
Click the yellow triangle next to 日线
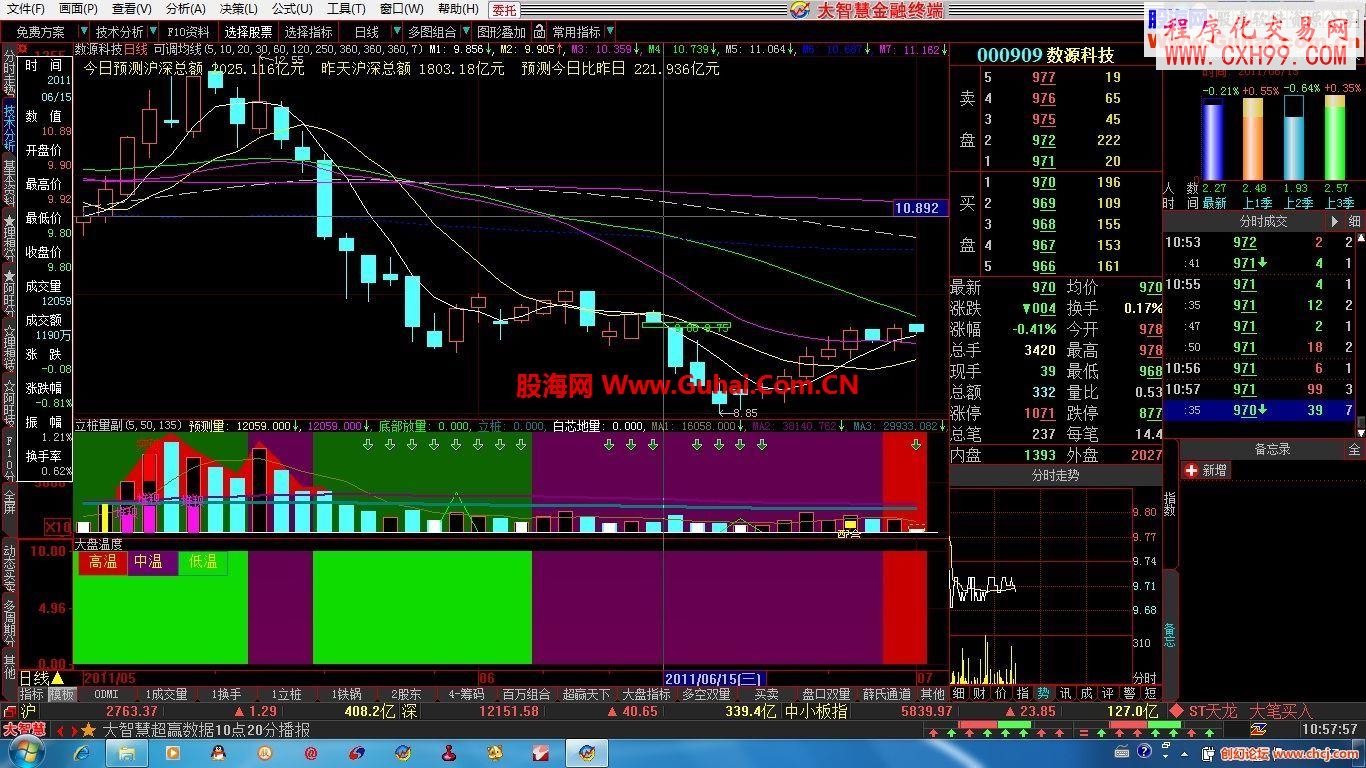(x=58, y=678)
